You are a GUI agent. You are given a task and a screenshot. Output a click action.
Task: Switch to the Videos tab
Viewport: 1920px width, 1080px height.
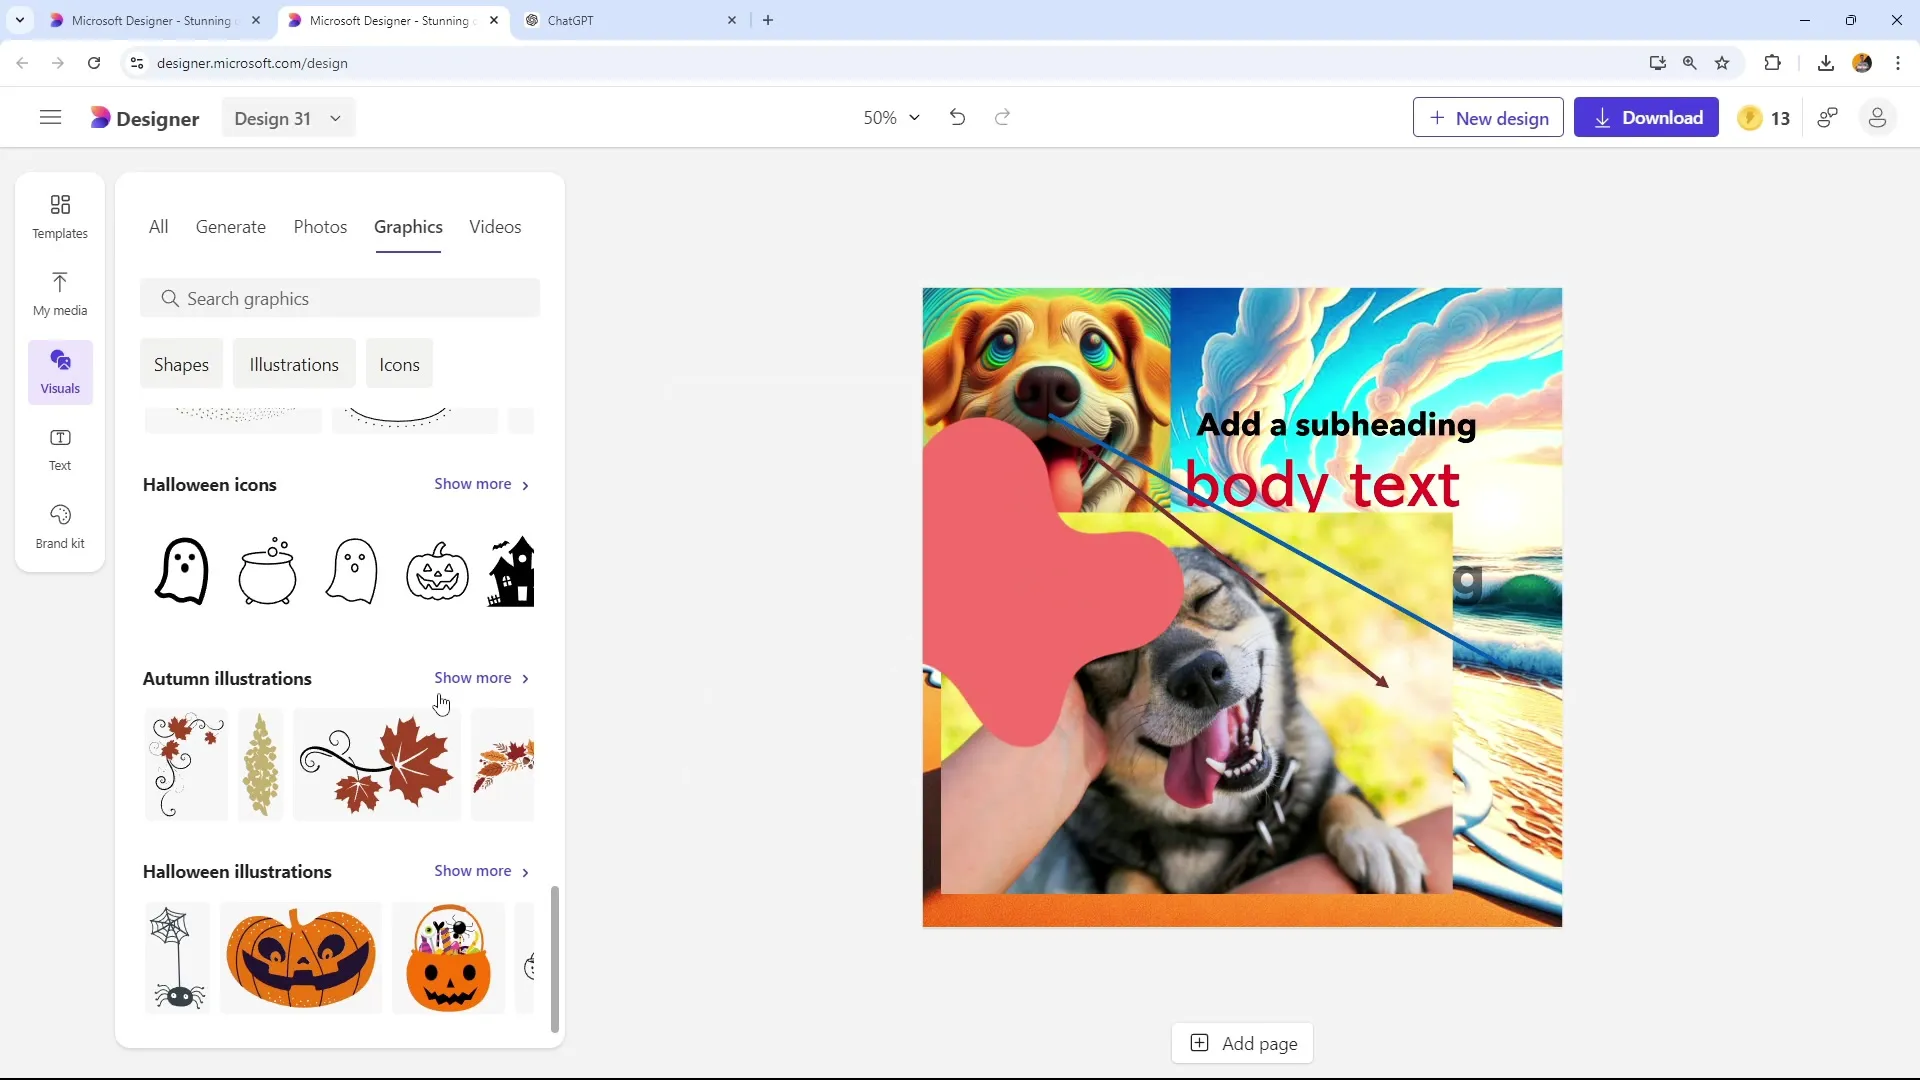coord(496,227)
